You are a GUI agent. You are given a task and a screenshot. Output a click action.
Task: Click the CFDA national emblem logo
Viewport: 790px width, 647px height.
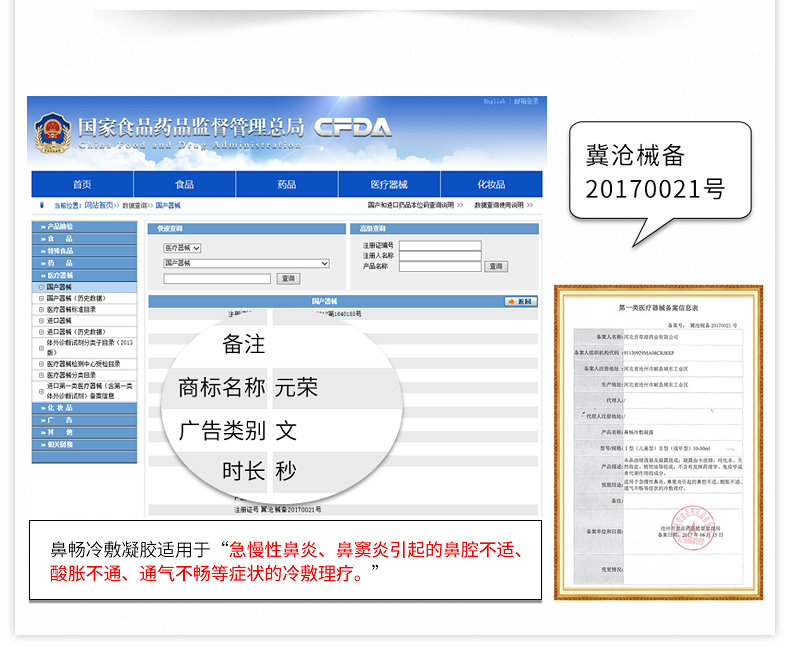[x=52, y=133]
